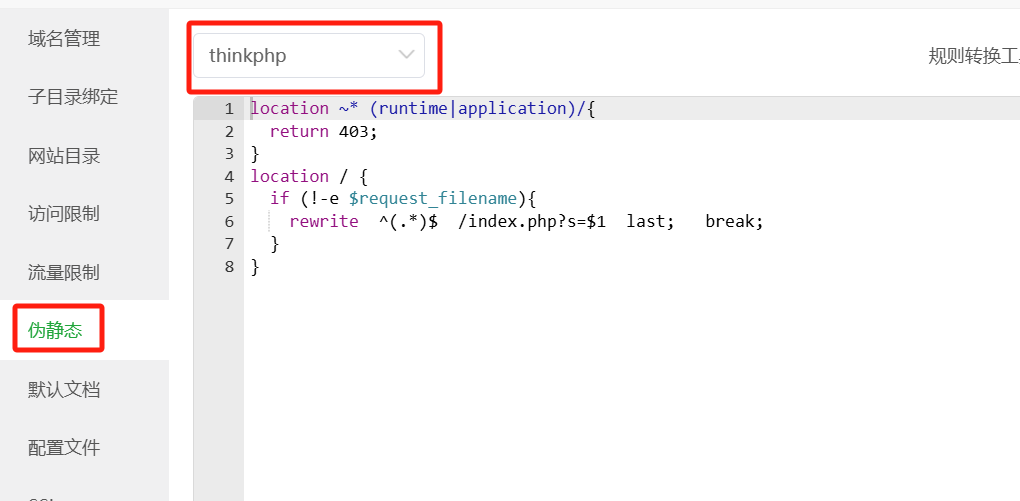The width and height of the screenshot is (1020, 501).
Task: Open the 流量限制 menu item
Action: 64,272
